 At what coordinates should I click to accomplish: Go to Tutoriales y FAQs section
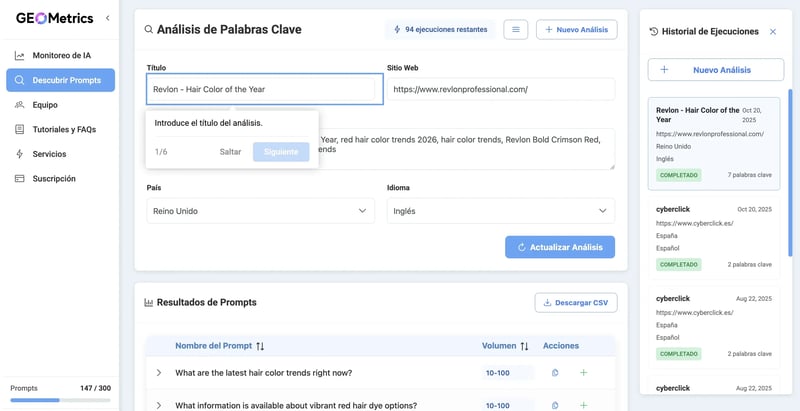(x=64, y=129)
